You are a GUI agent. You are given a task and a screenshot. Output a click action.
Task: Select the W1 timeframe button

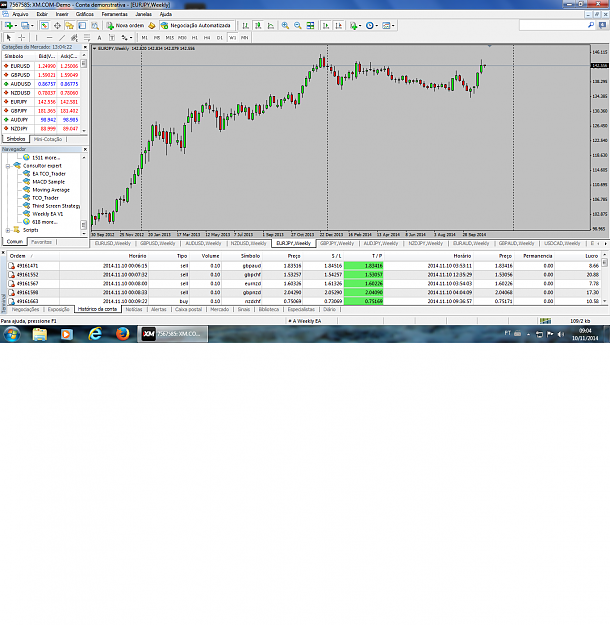click(232, 37)
